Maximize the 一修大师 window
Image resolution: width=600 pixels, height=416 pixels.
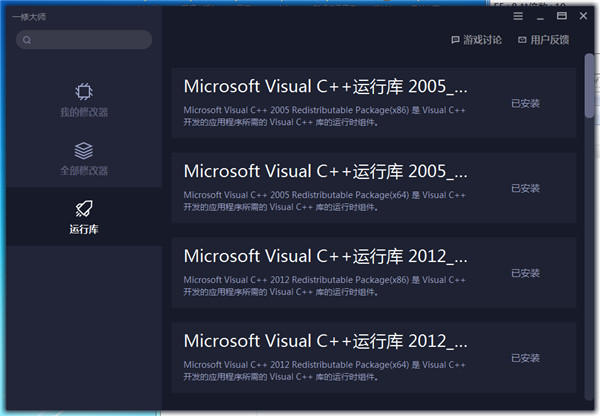[562, 16]
